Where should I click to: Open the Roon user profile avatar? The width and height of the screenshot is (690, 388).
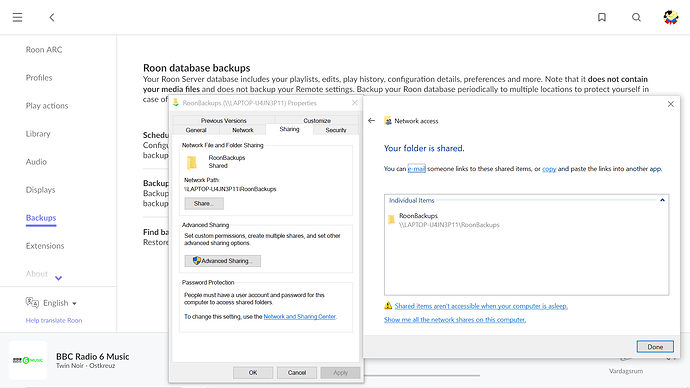(x=671, y=17)
